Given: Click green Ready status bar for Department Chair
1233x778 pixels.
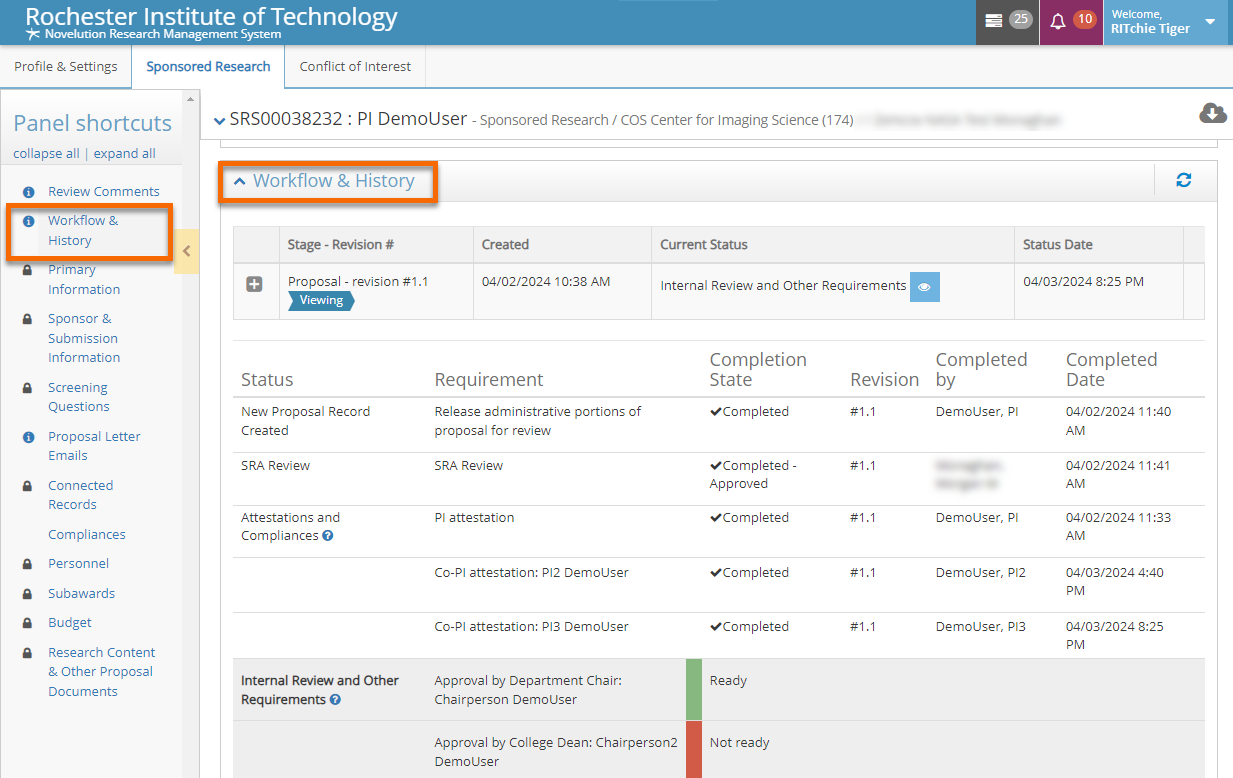Looking at the screenshot, I should 694,689.
